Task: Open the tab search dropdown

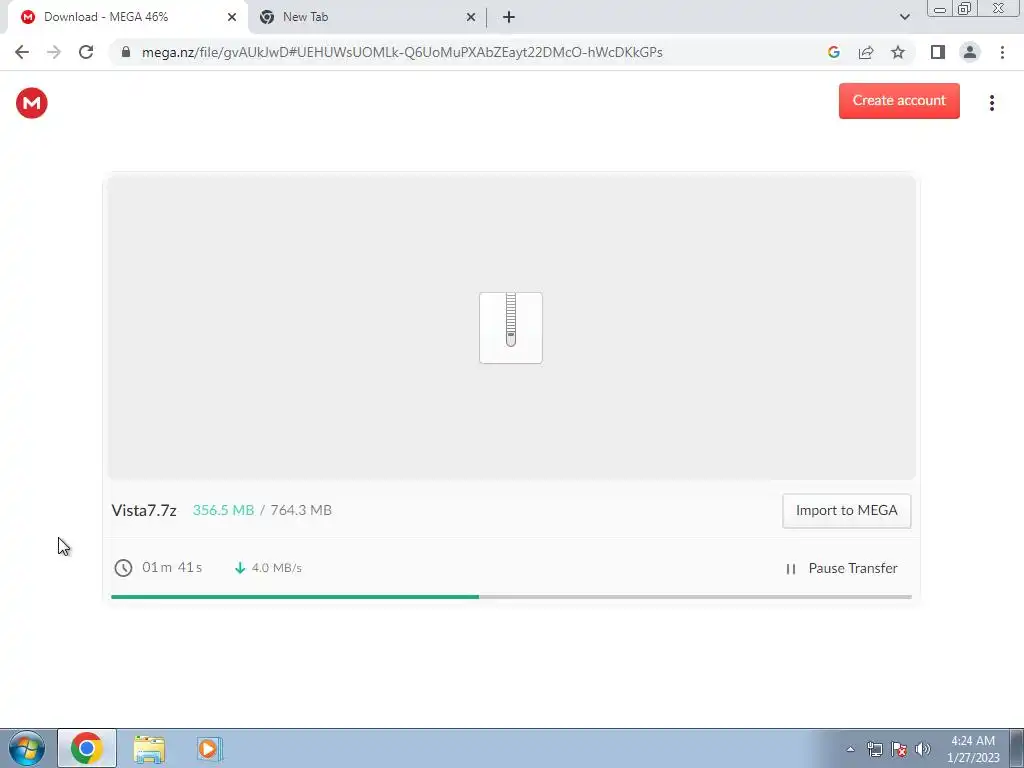Action: tap(904, 17)
